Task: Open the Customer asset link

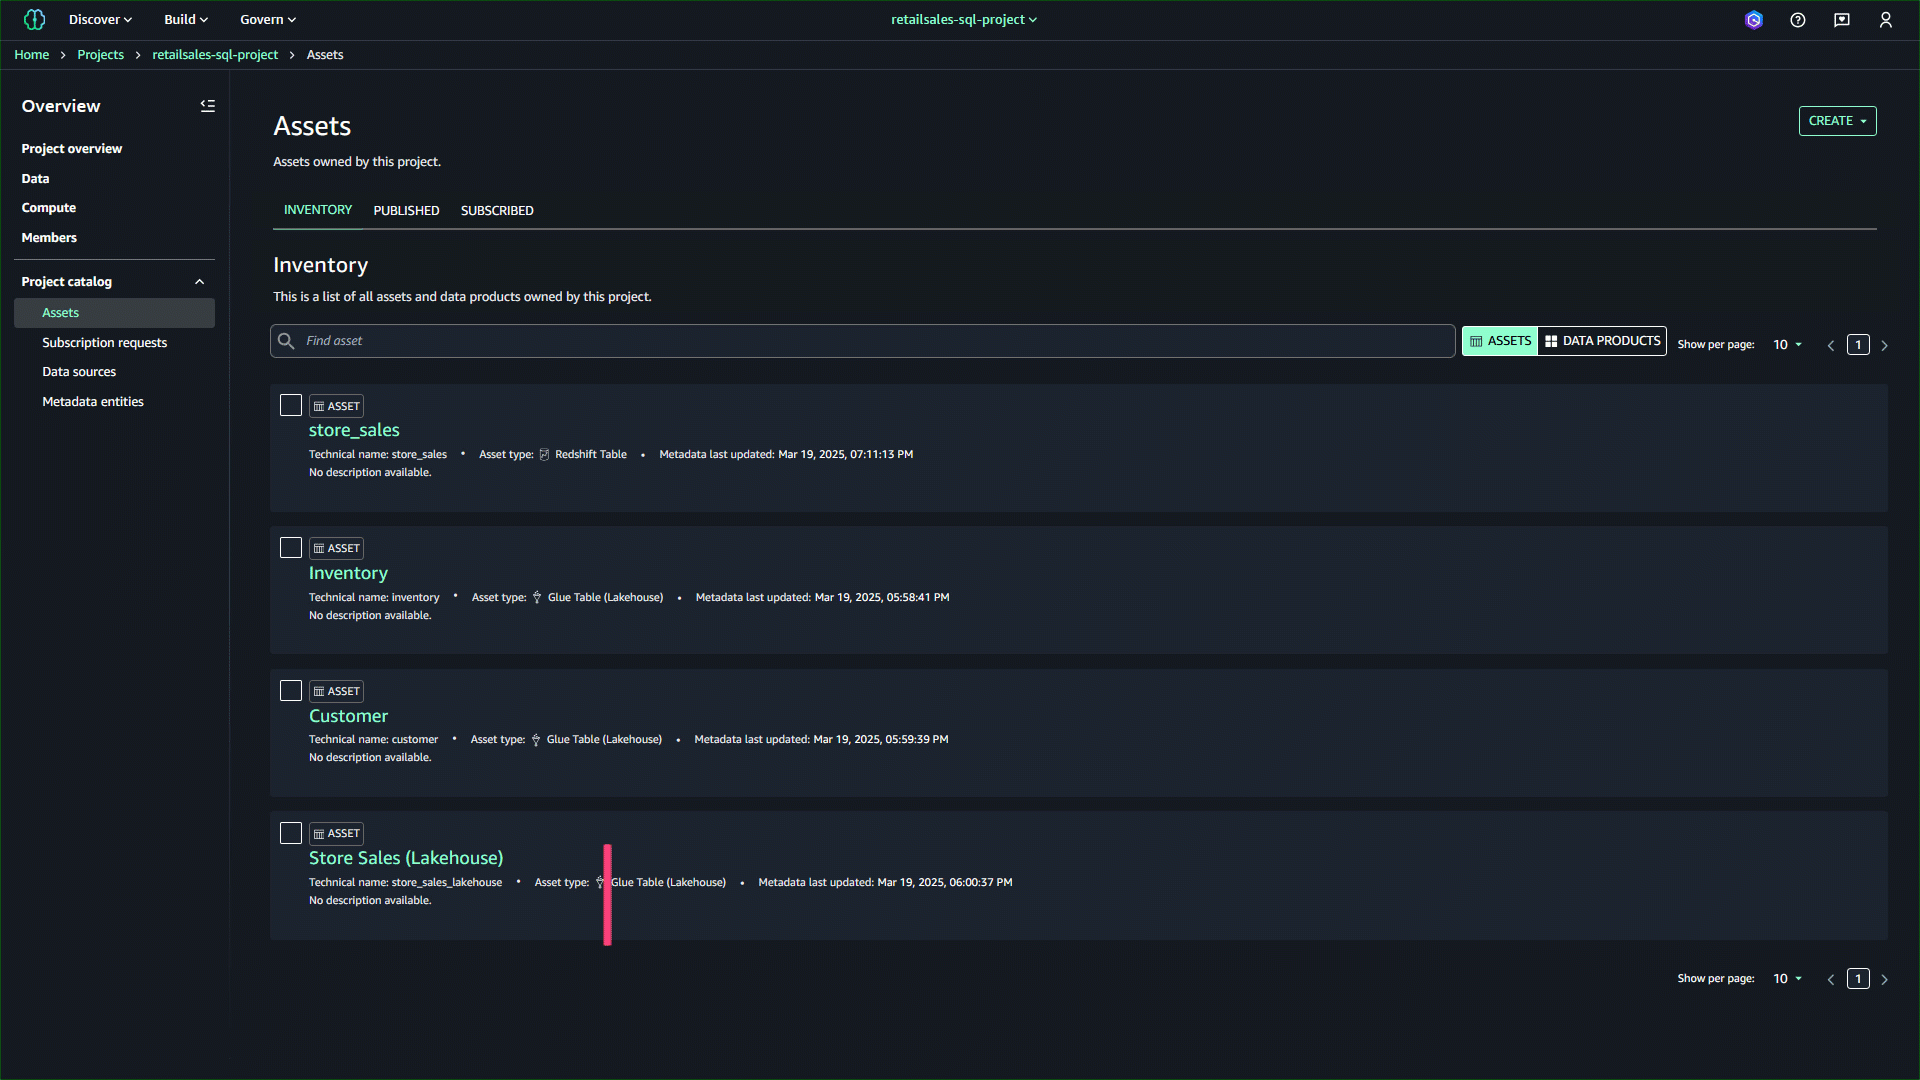Action: click(x=348, y=716)
